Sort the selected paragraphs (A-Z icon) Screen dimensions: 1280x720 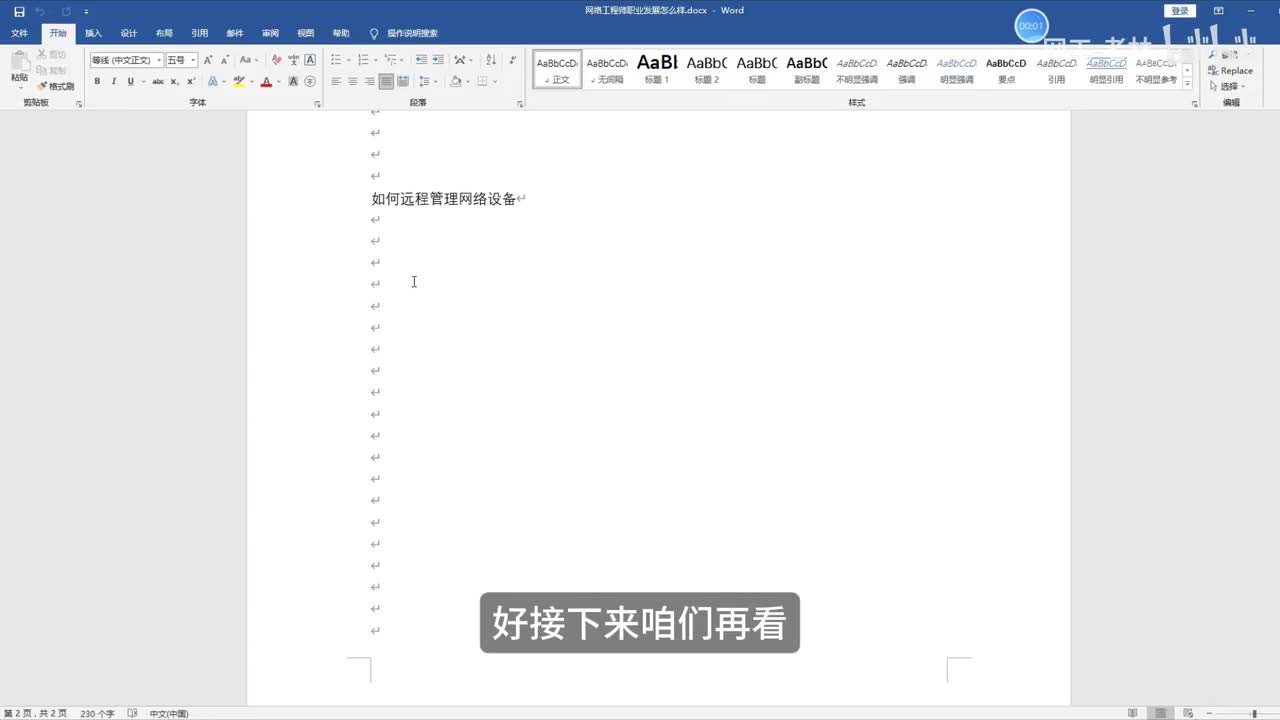[491, 60]
